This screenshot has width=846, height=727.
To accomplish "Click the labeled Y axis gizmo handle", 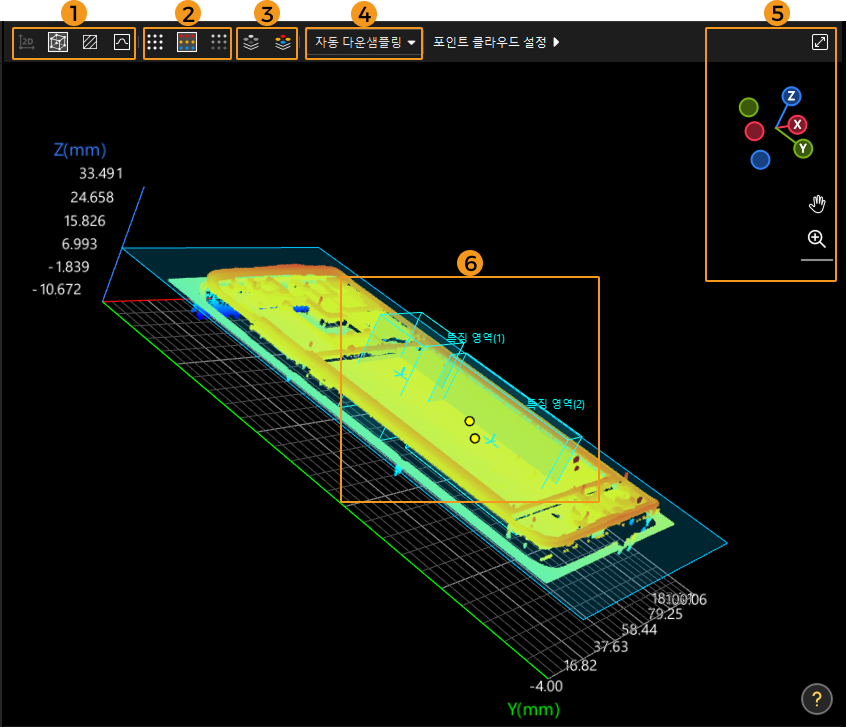I will 803,149.
